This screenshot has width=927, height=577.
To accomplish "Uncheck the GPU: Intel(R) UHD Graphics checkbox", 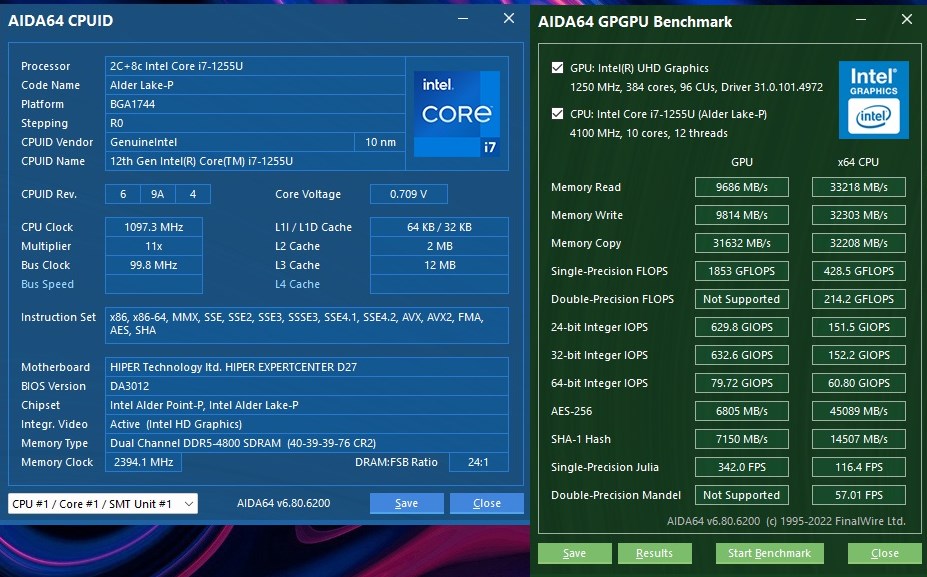I will (x=557, y=67).
